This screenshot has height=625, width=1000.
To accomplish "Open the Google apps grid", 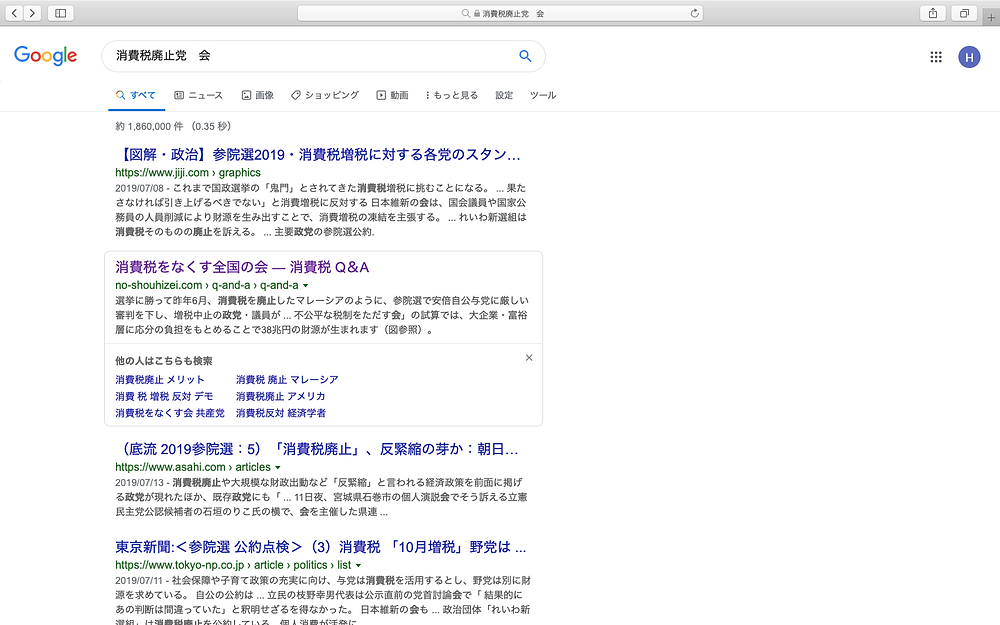I will click(936, 57).
